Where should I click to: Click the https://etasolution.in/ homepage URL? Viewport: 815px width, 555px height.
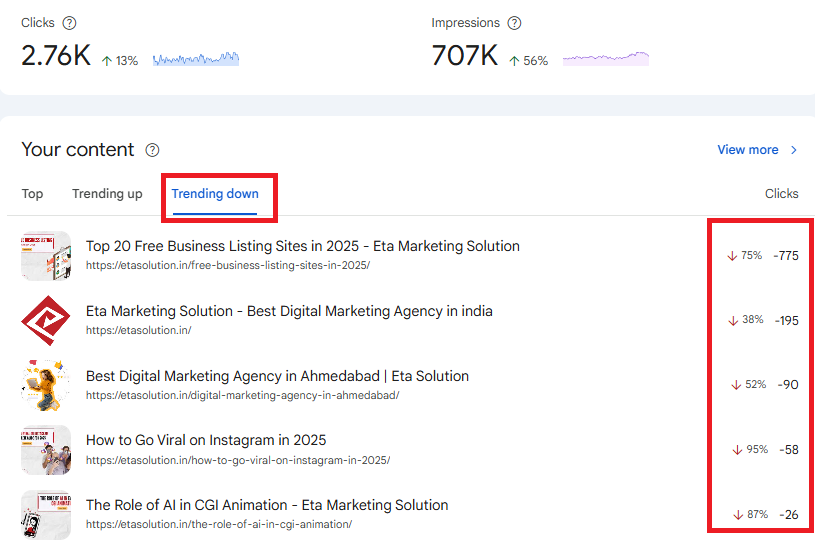coord(138,330)
